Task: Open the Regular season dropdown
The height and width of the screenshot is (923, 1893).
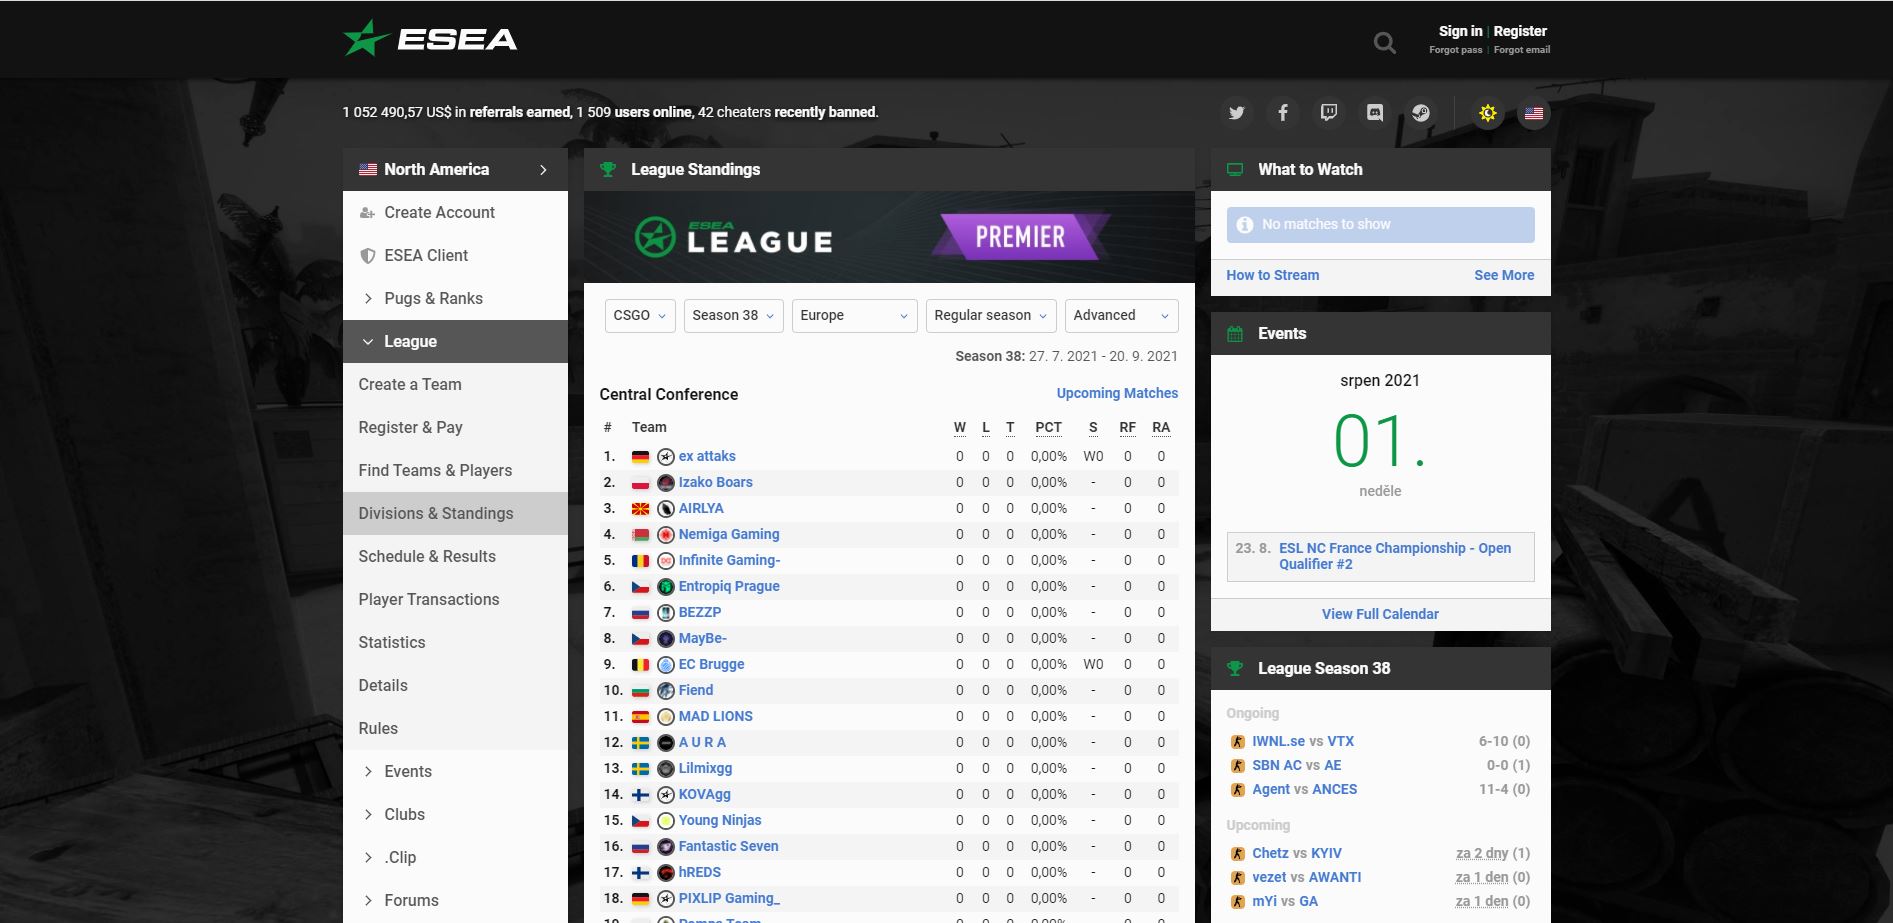Action: point(991,316)
